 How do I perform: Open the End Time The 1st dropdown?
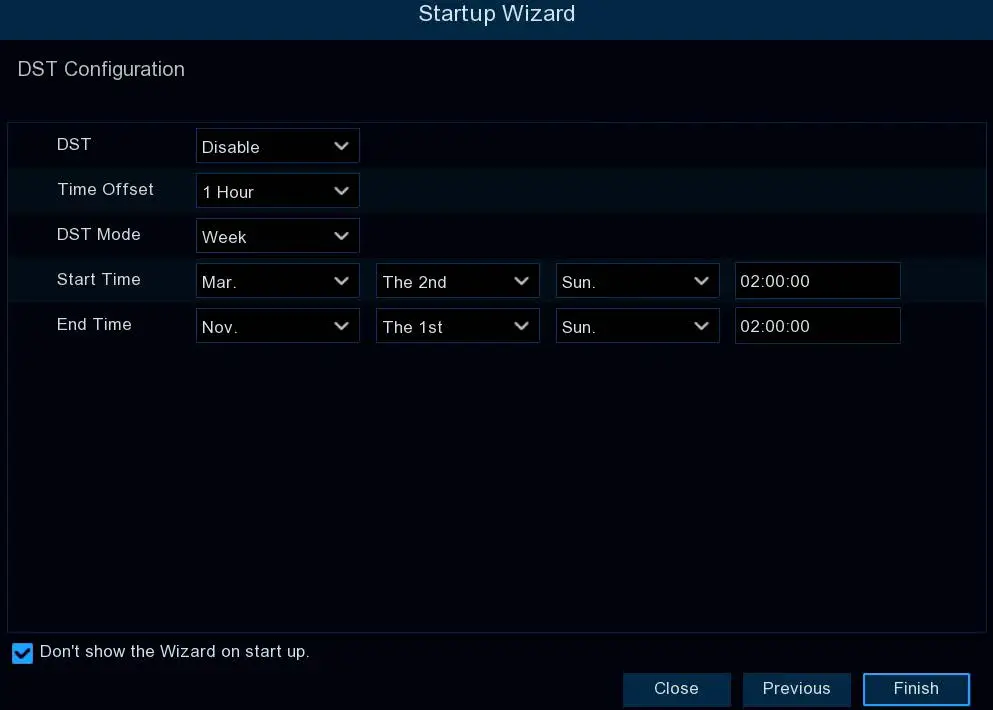pos(457,326)
